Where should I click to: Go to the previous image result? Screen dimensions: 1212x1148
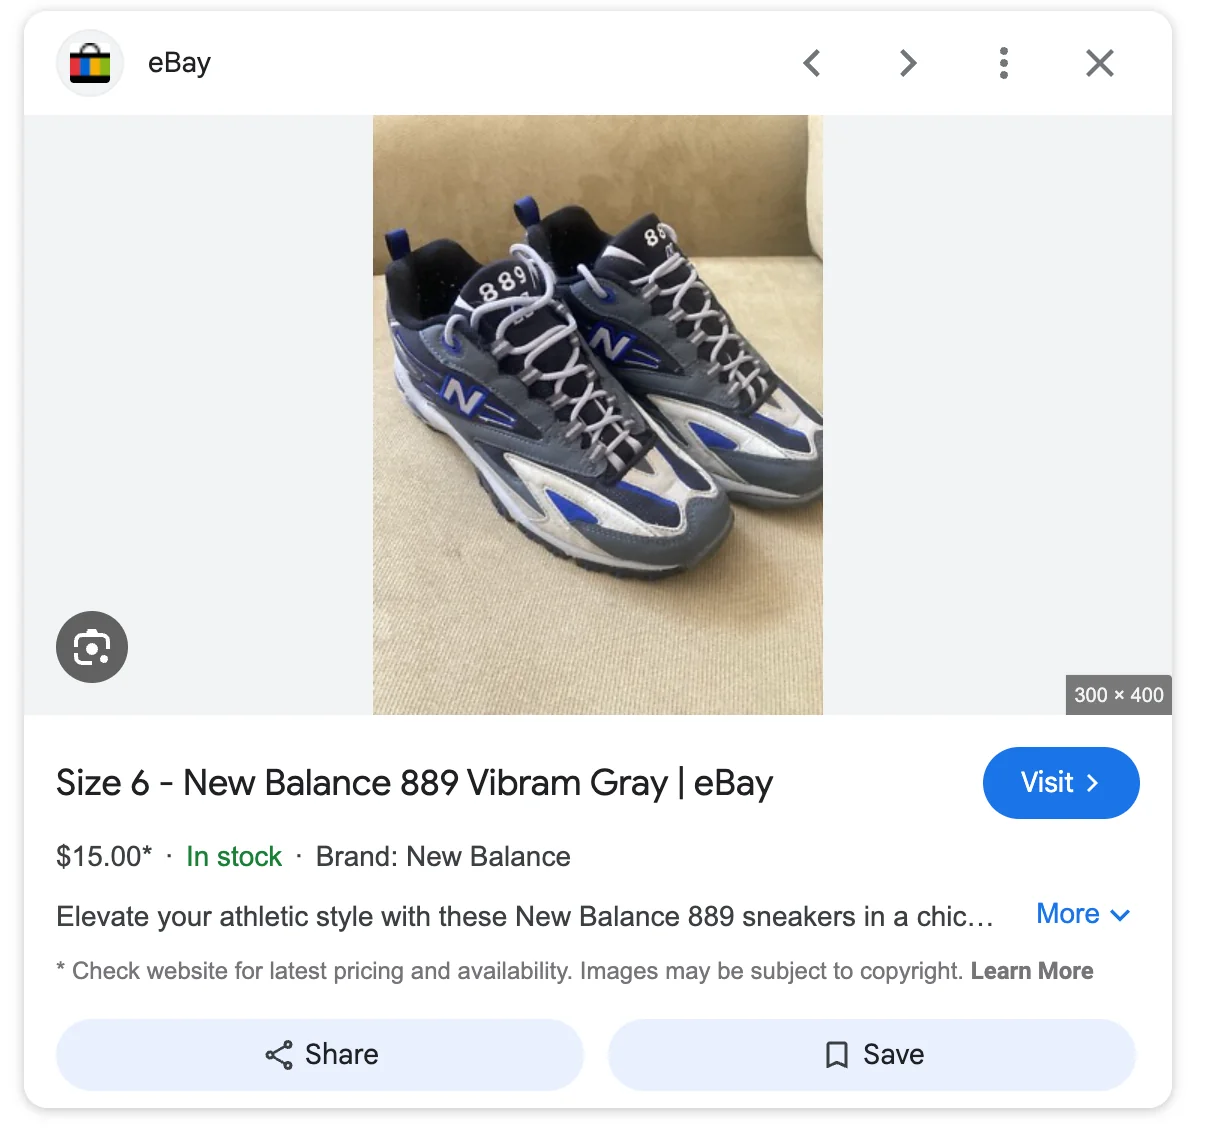(812, 63)
